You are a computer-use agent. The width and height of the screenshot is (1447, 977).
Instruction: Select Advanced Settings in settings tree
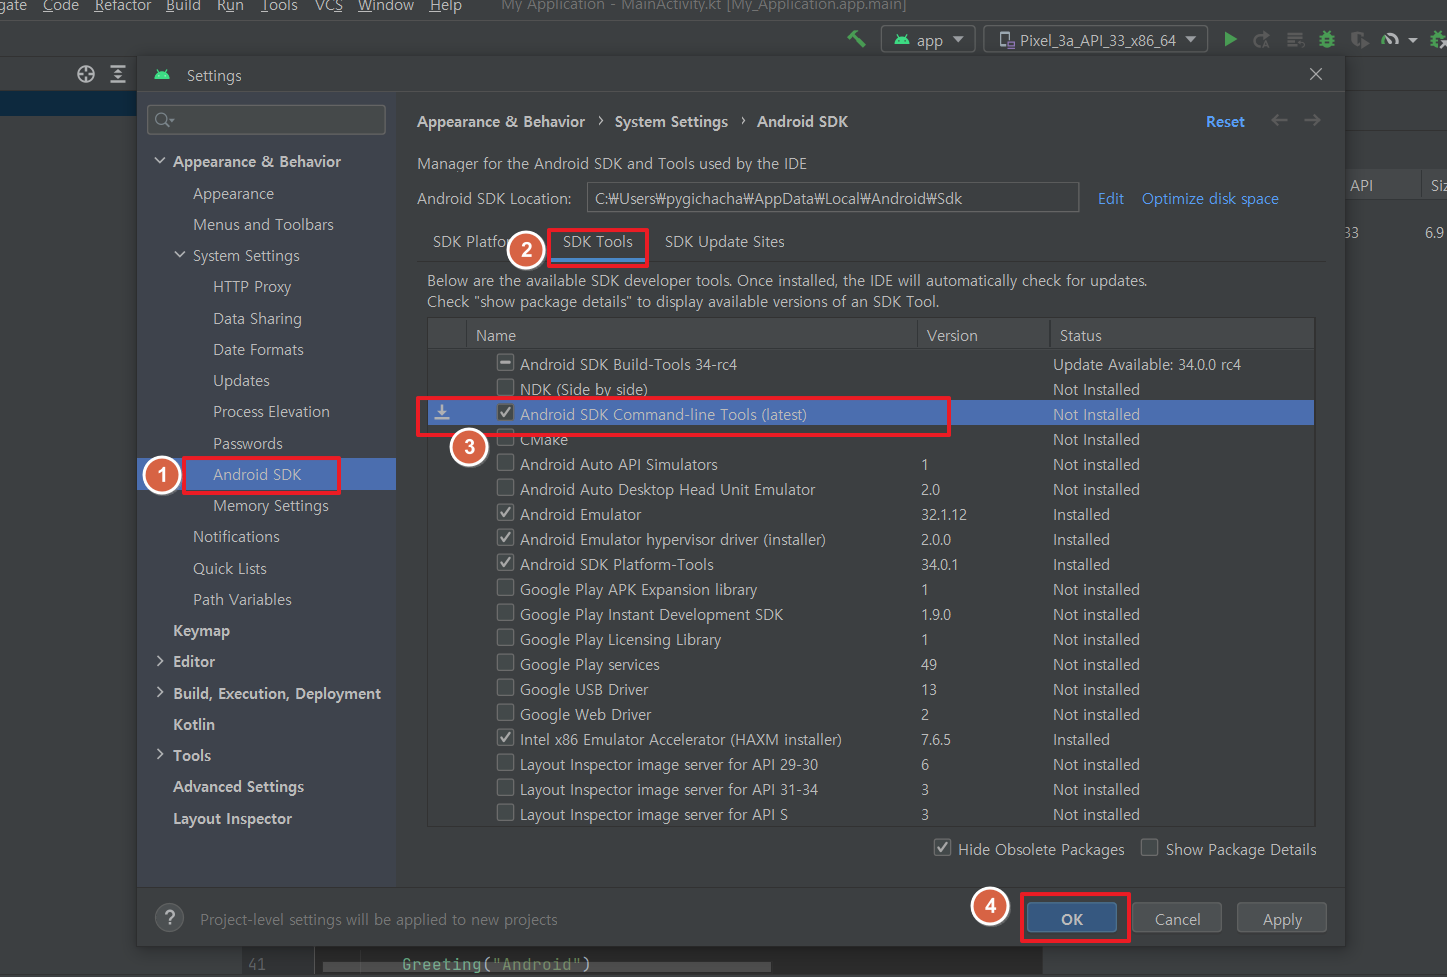[238, 786]
